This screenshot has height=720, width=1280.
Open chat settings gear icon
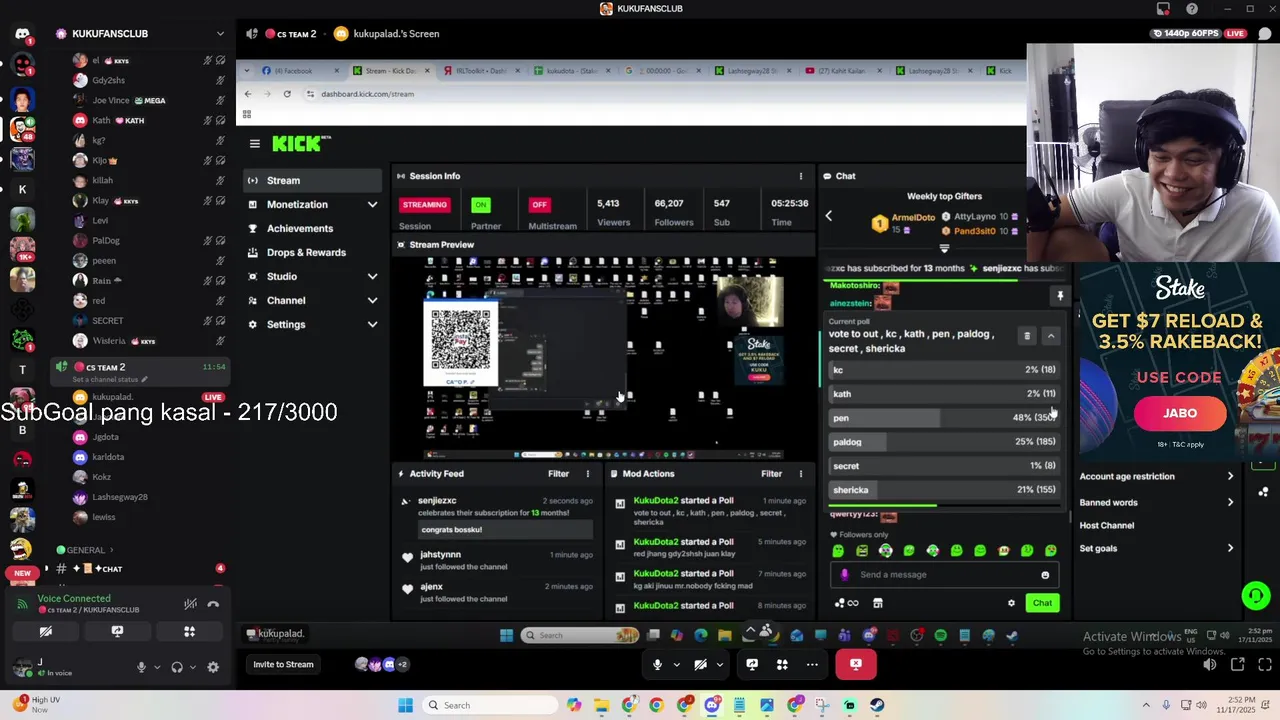click(1011, 603)
